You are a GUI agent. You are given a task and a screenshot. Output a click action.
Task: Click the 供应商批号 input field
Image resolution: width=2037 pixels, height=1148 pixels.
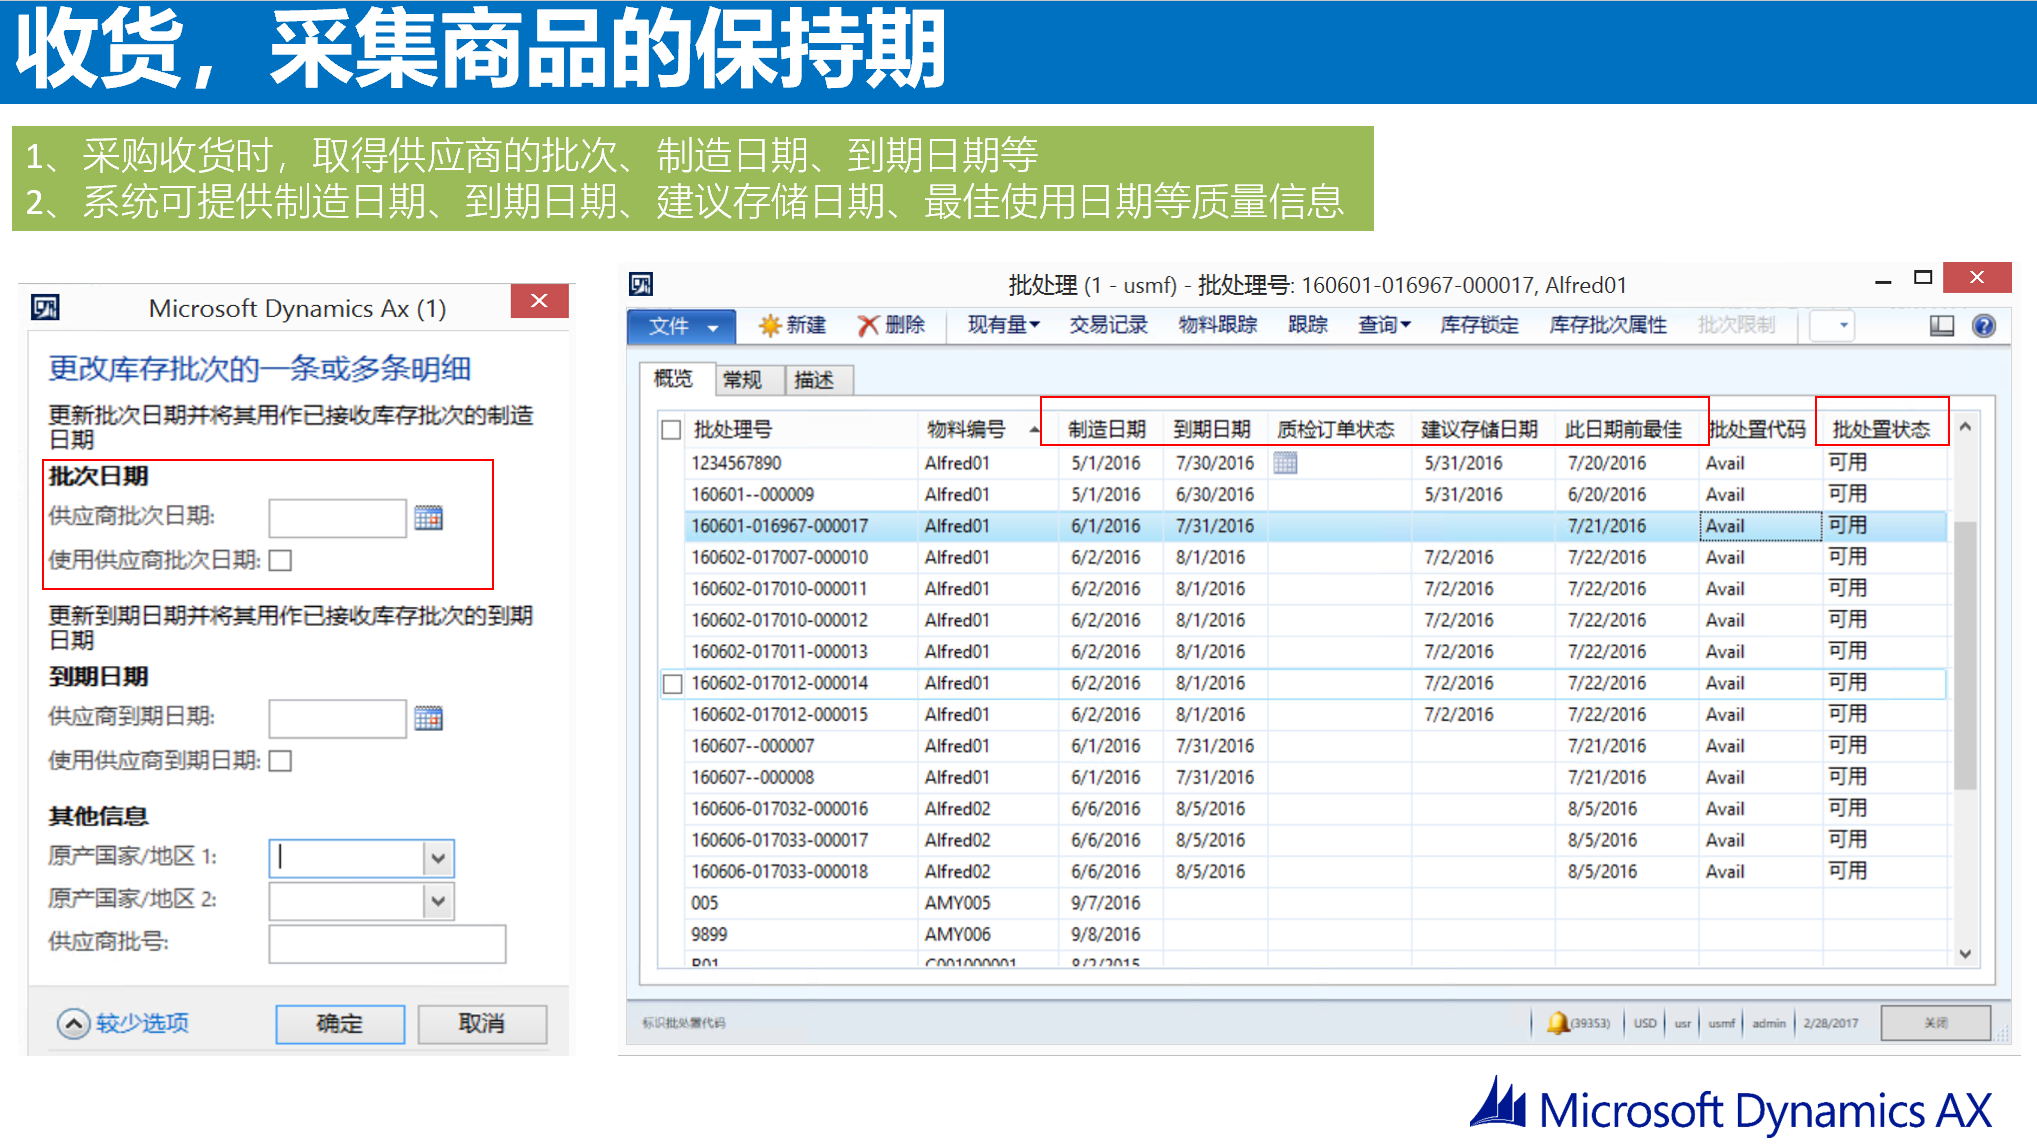387,944
